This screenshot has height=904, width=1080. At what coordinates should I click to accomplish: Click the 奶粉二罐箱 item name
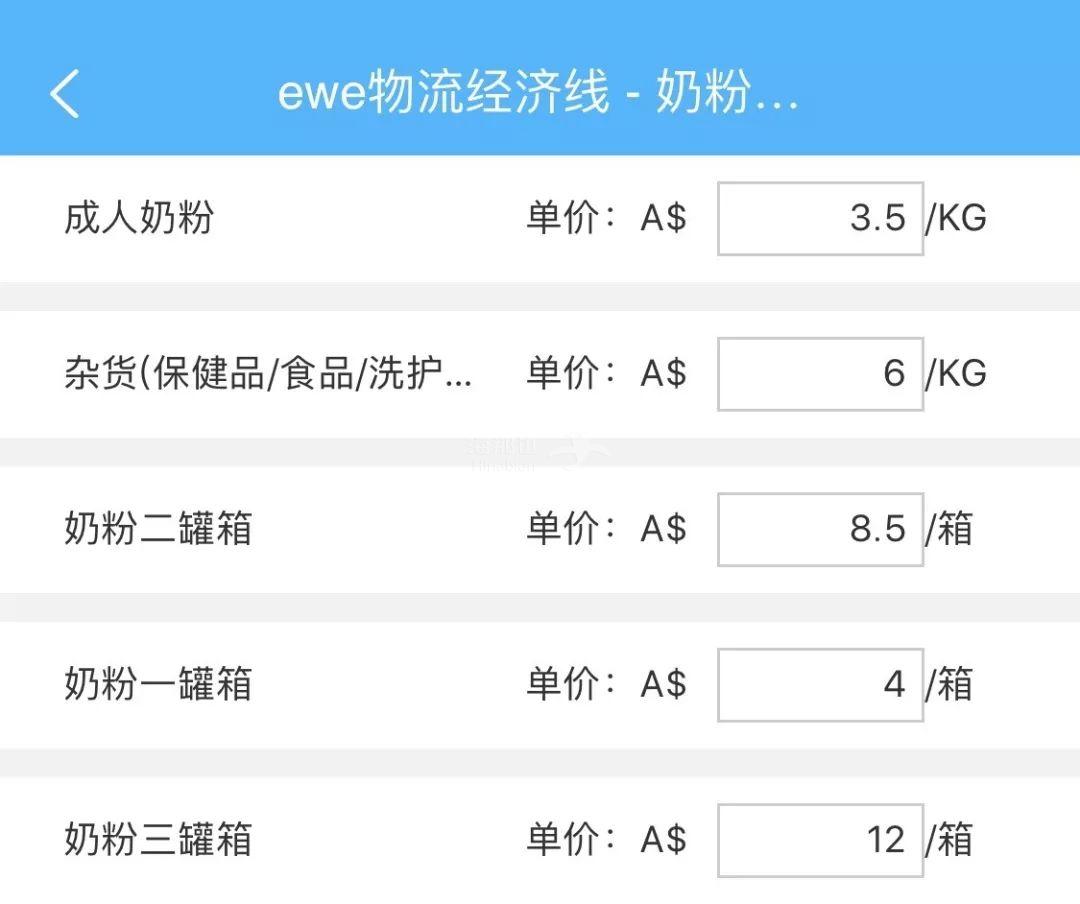[x=158, y=529]
